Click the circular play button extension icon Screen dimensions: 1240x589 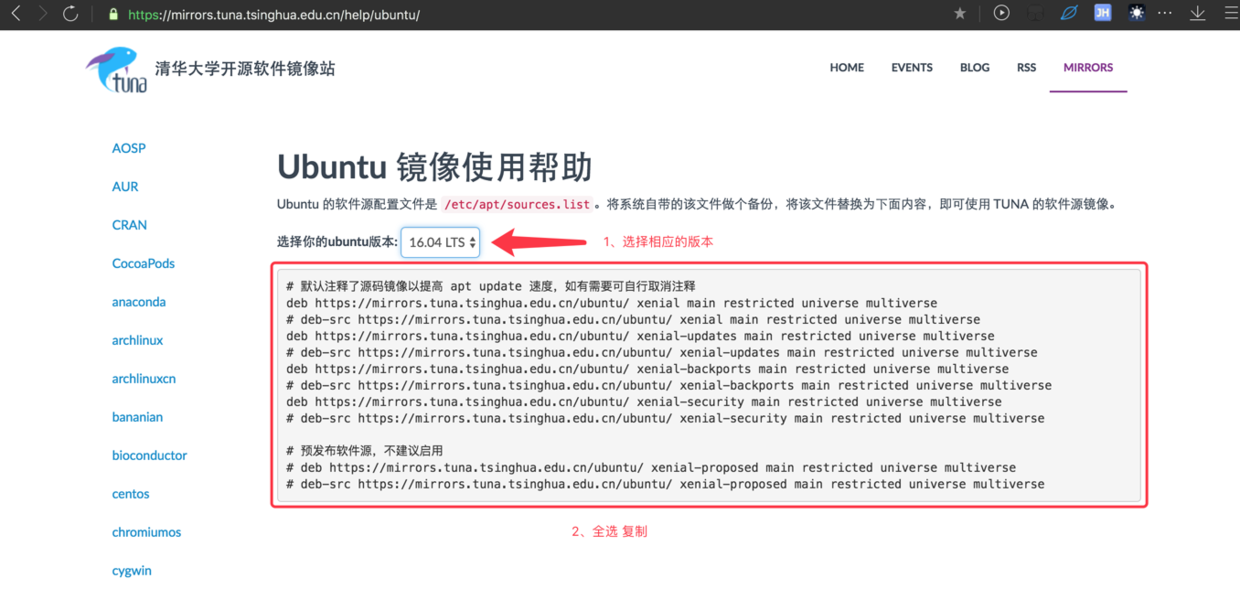(1001, 13)
